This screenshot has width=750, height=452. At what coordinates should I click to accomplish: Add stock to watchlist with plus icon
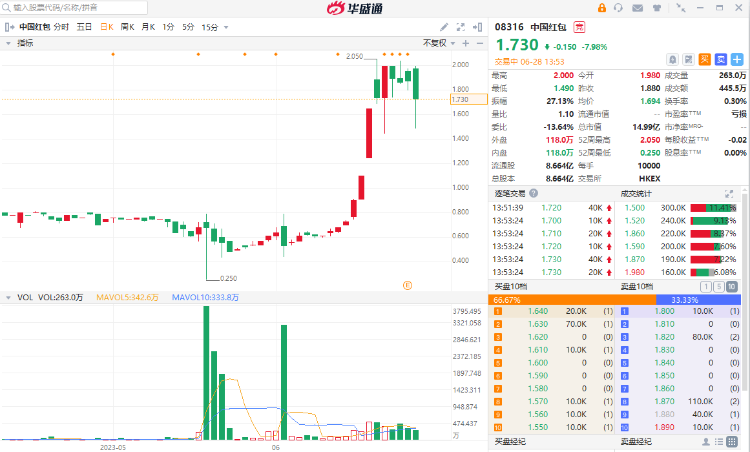tap(737, 59)
